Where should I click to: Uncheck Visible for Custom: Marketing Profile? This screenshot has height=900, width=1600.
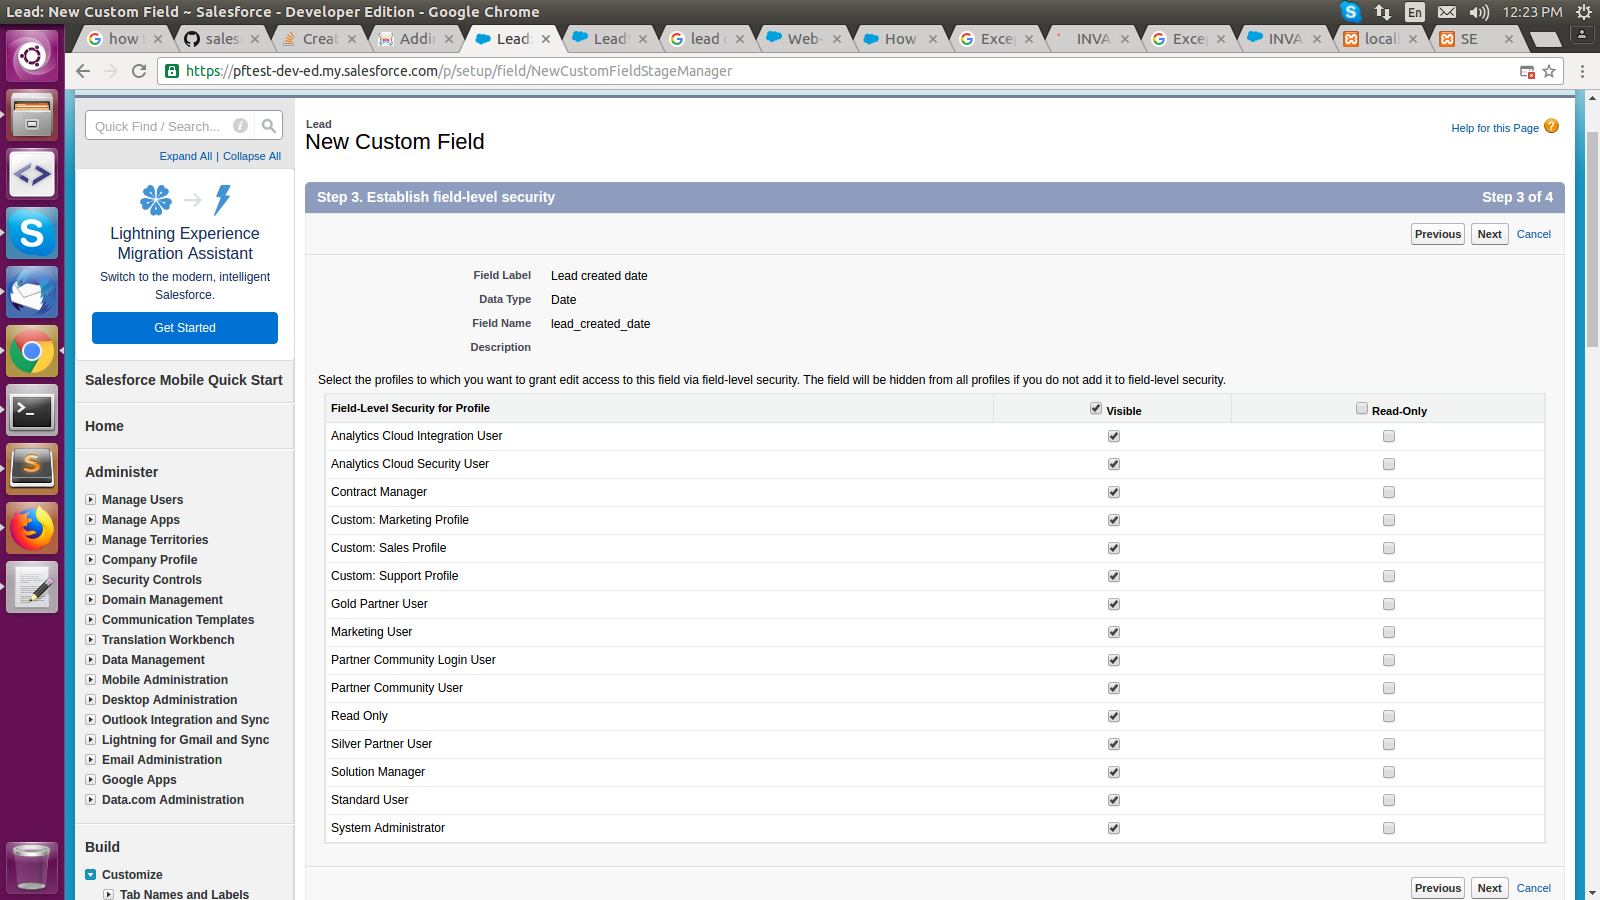click(x=1114, y=520)
